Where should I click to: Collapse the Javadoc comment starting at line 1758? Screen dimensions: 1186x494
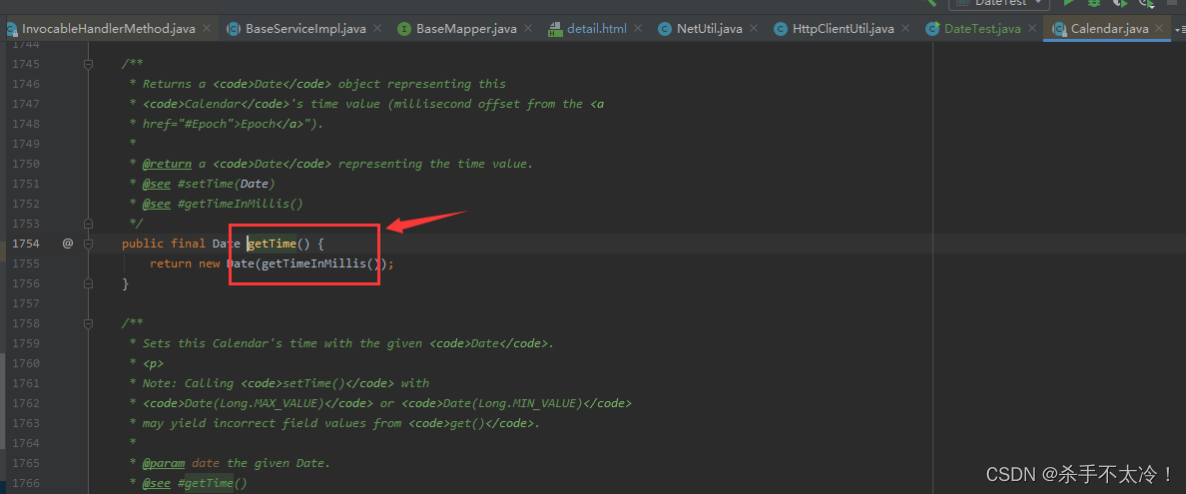[x=88, y=324]
